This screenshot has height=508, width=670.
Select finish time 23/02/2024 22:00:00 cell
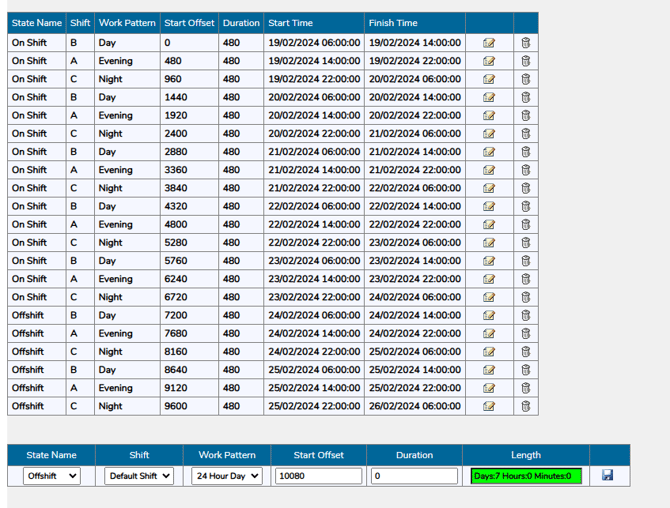pyautogui.click(x=415, y=279)
